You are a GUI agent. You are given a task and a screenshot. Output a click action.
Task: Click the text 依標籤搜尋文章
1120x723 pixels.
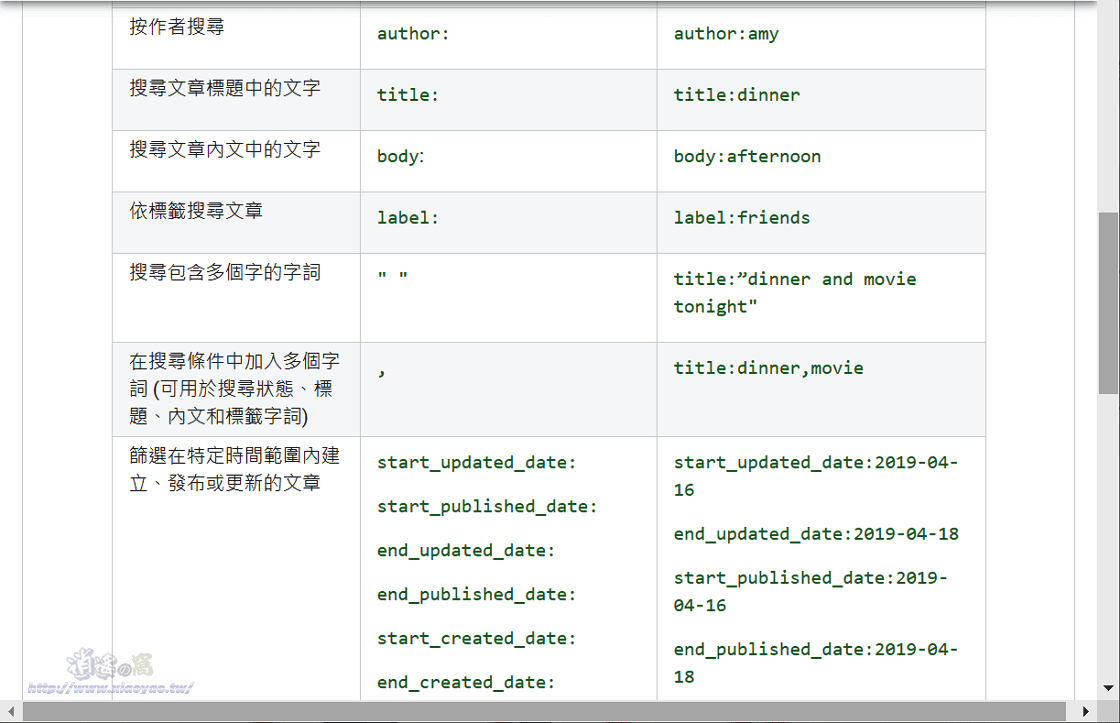[196, 211]
